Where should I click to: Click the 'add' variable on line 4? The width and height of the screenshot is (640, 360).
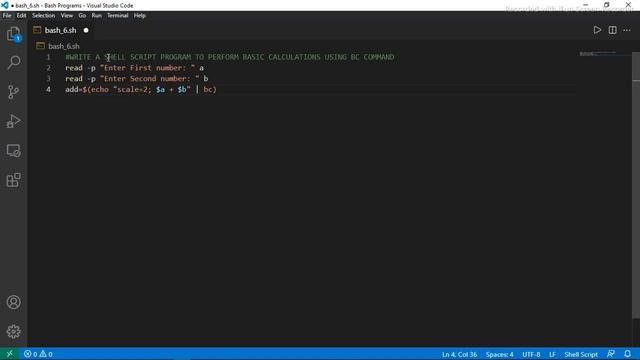pos(71,89)
